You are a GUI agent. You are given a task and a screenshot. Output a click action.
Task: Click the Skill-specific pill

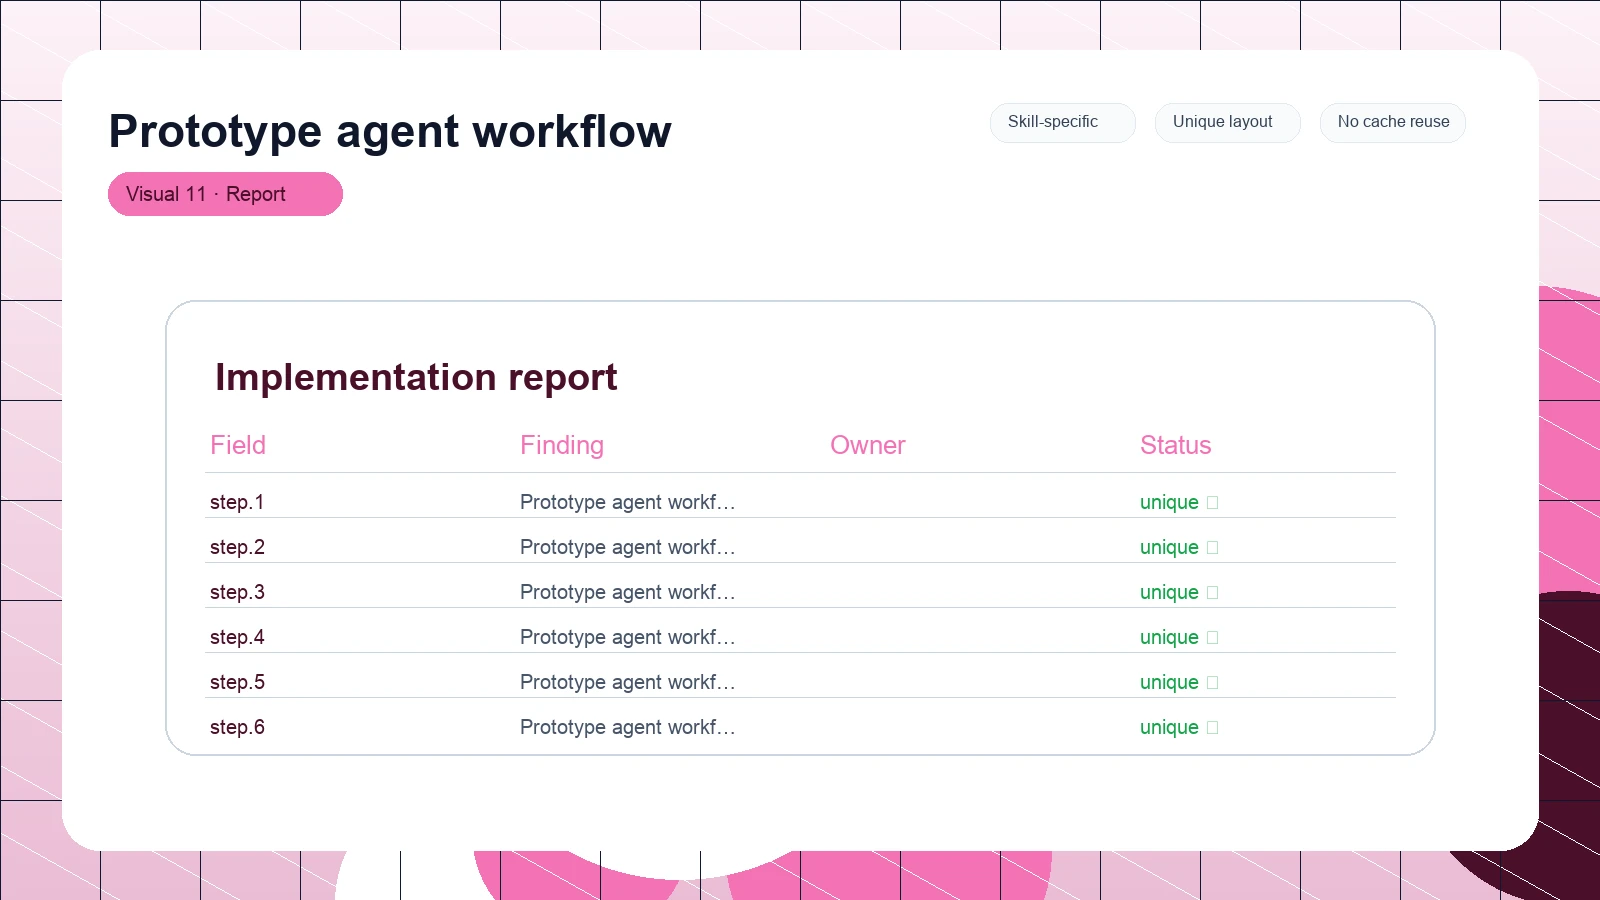pyautogui.click(x=1062, y=122)
